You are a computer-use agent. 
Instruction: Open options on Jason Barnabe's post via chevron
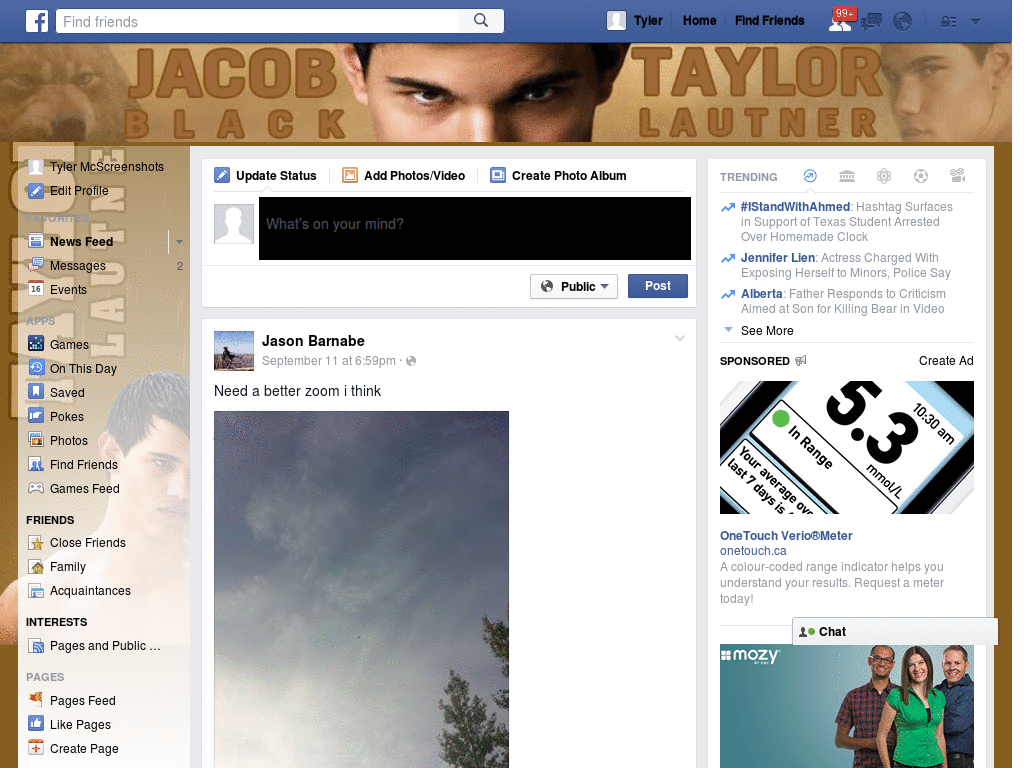(x=679, y=337)
